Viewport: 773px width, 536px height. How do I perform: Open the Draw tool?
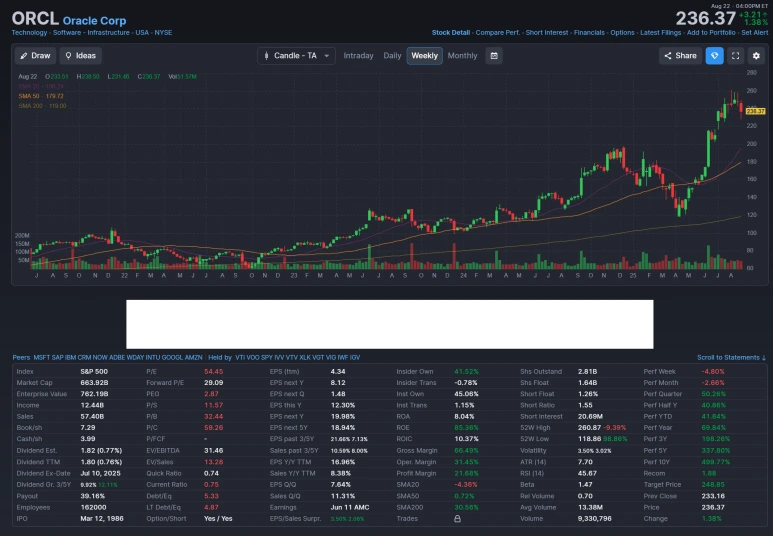point(35,56)
